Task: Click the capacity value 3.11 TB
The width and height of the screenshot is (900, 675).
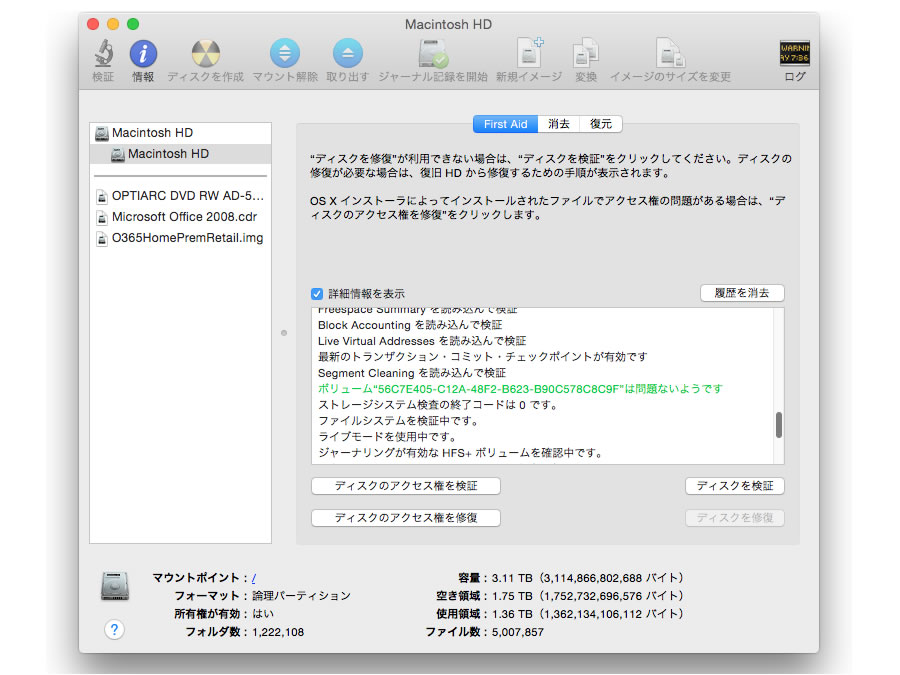Action: (512, 578)
